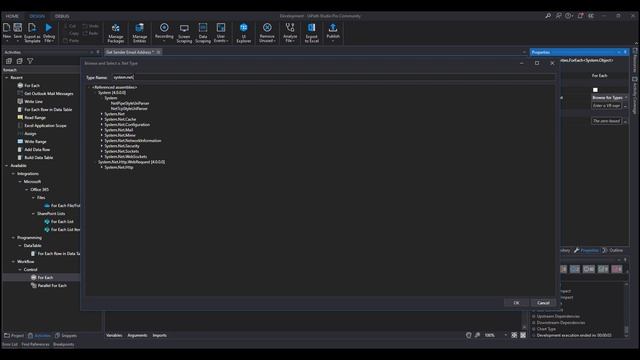Screen dimensions: 640x360
Task: Open the Breakpoints panel
Action: click(64, 344)
